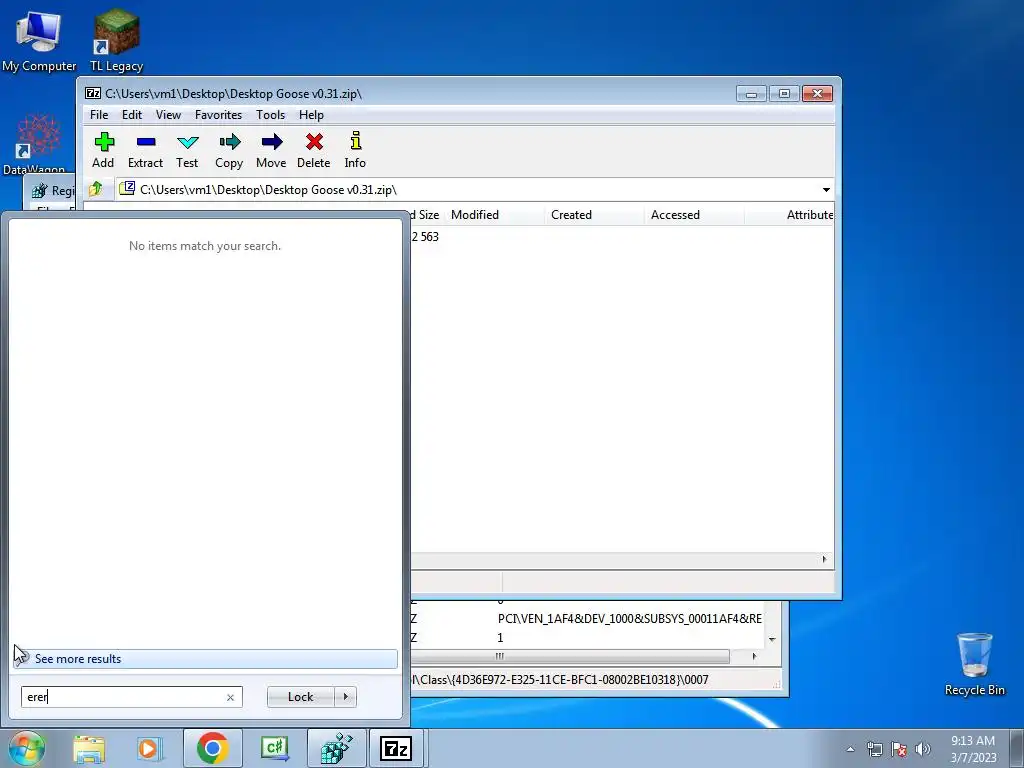The height and width of the screenshot is (768, 1024).
Task: Click Registry Editor vertical scroll down arrow
Action: tap(773, 639)
